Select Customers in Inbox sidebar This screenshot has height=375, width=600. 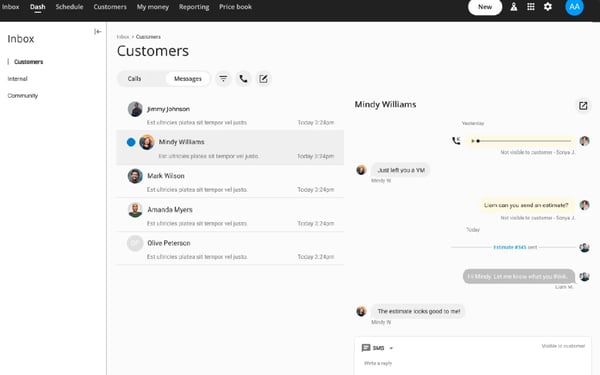[29, 62]
